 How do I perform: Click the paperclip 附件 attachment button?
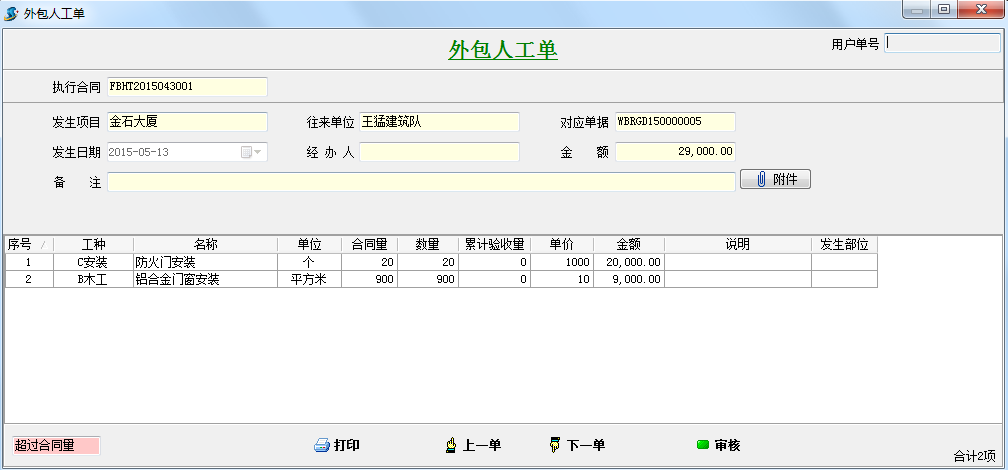tap(775, 180)
